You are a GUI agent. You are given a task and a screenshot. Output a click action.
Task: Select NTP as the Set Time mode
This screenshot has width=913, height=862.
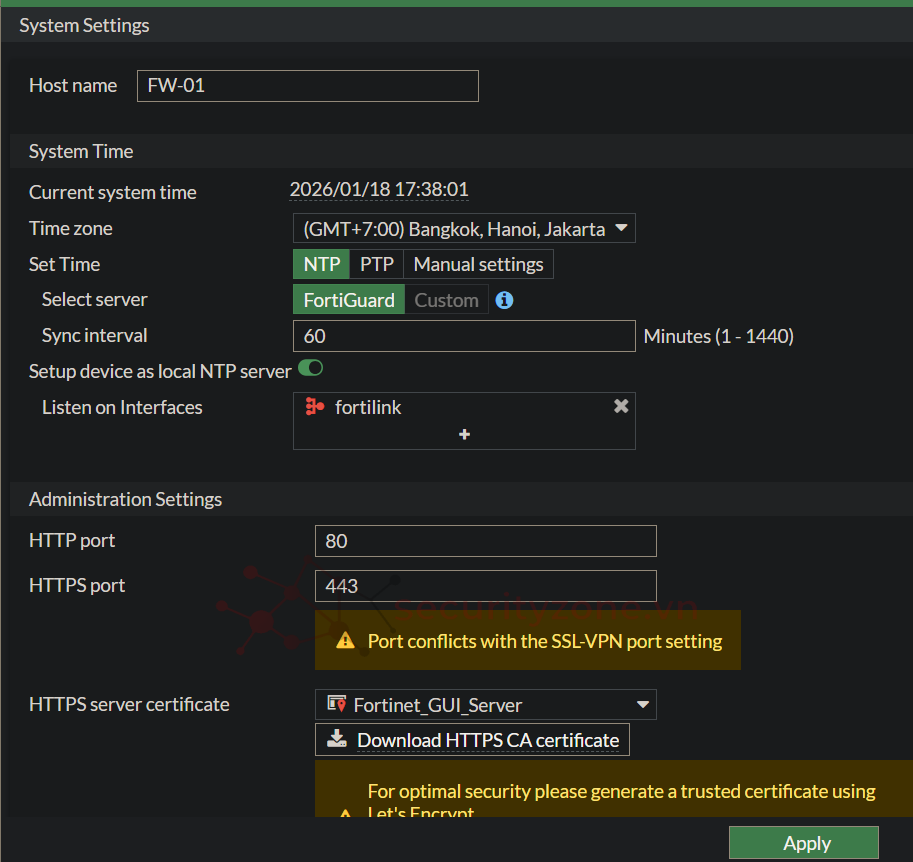[321, 264]
